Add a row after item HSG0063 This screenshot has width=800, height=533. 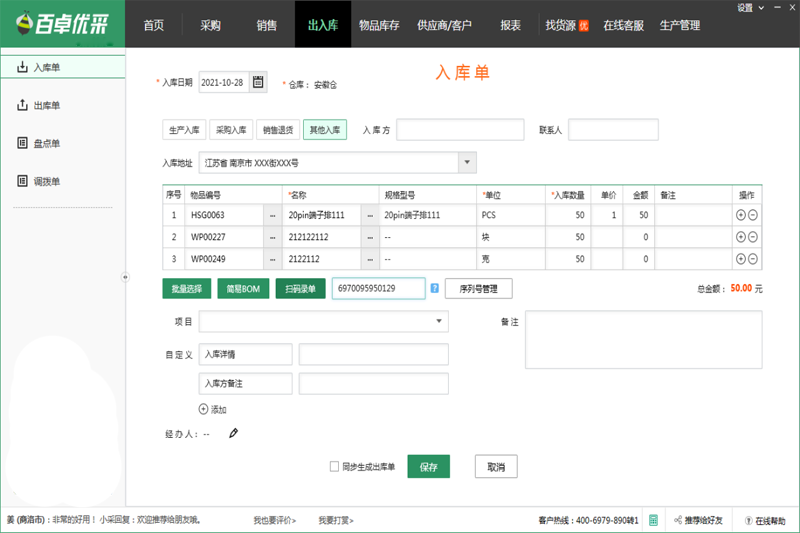741,215
